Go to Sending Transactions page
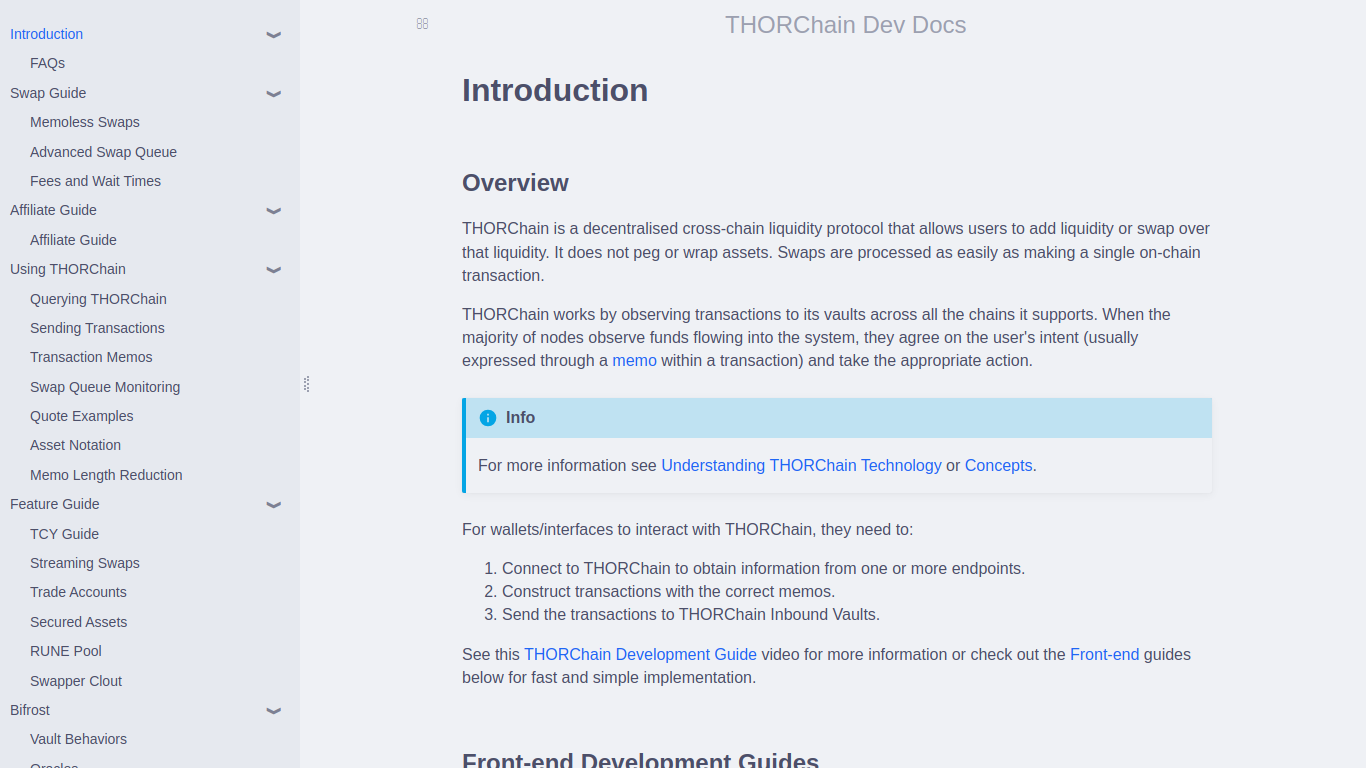 pos(97,328)
